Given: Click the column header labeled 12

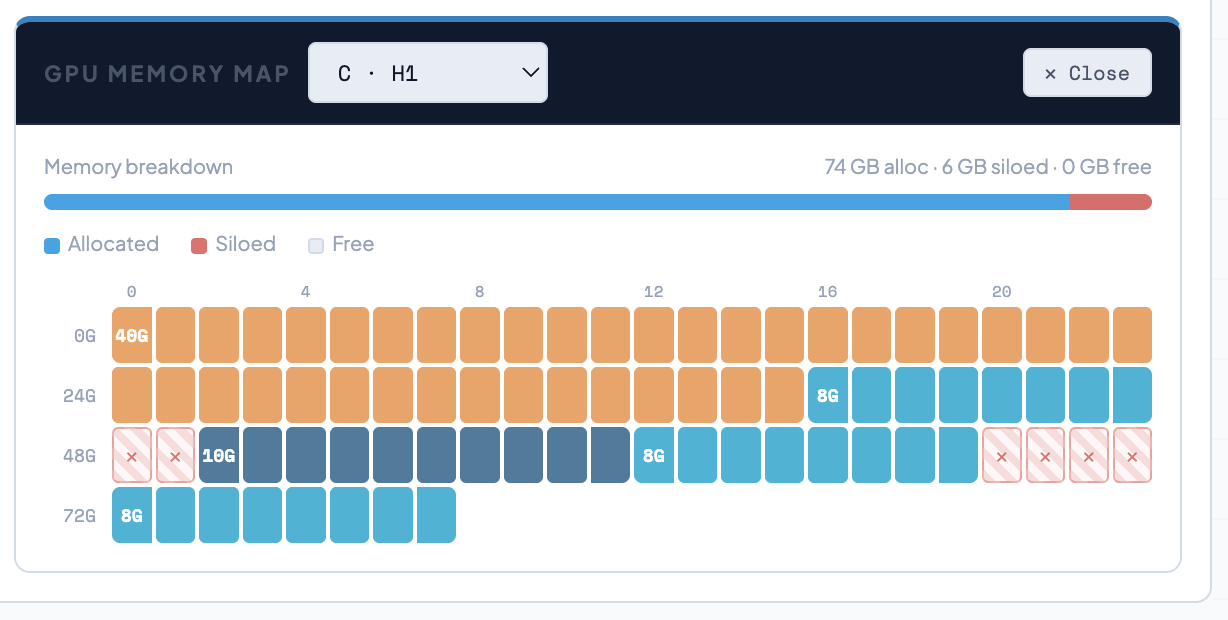Looking at the screenshot, I should 653,292.
